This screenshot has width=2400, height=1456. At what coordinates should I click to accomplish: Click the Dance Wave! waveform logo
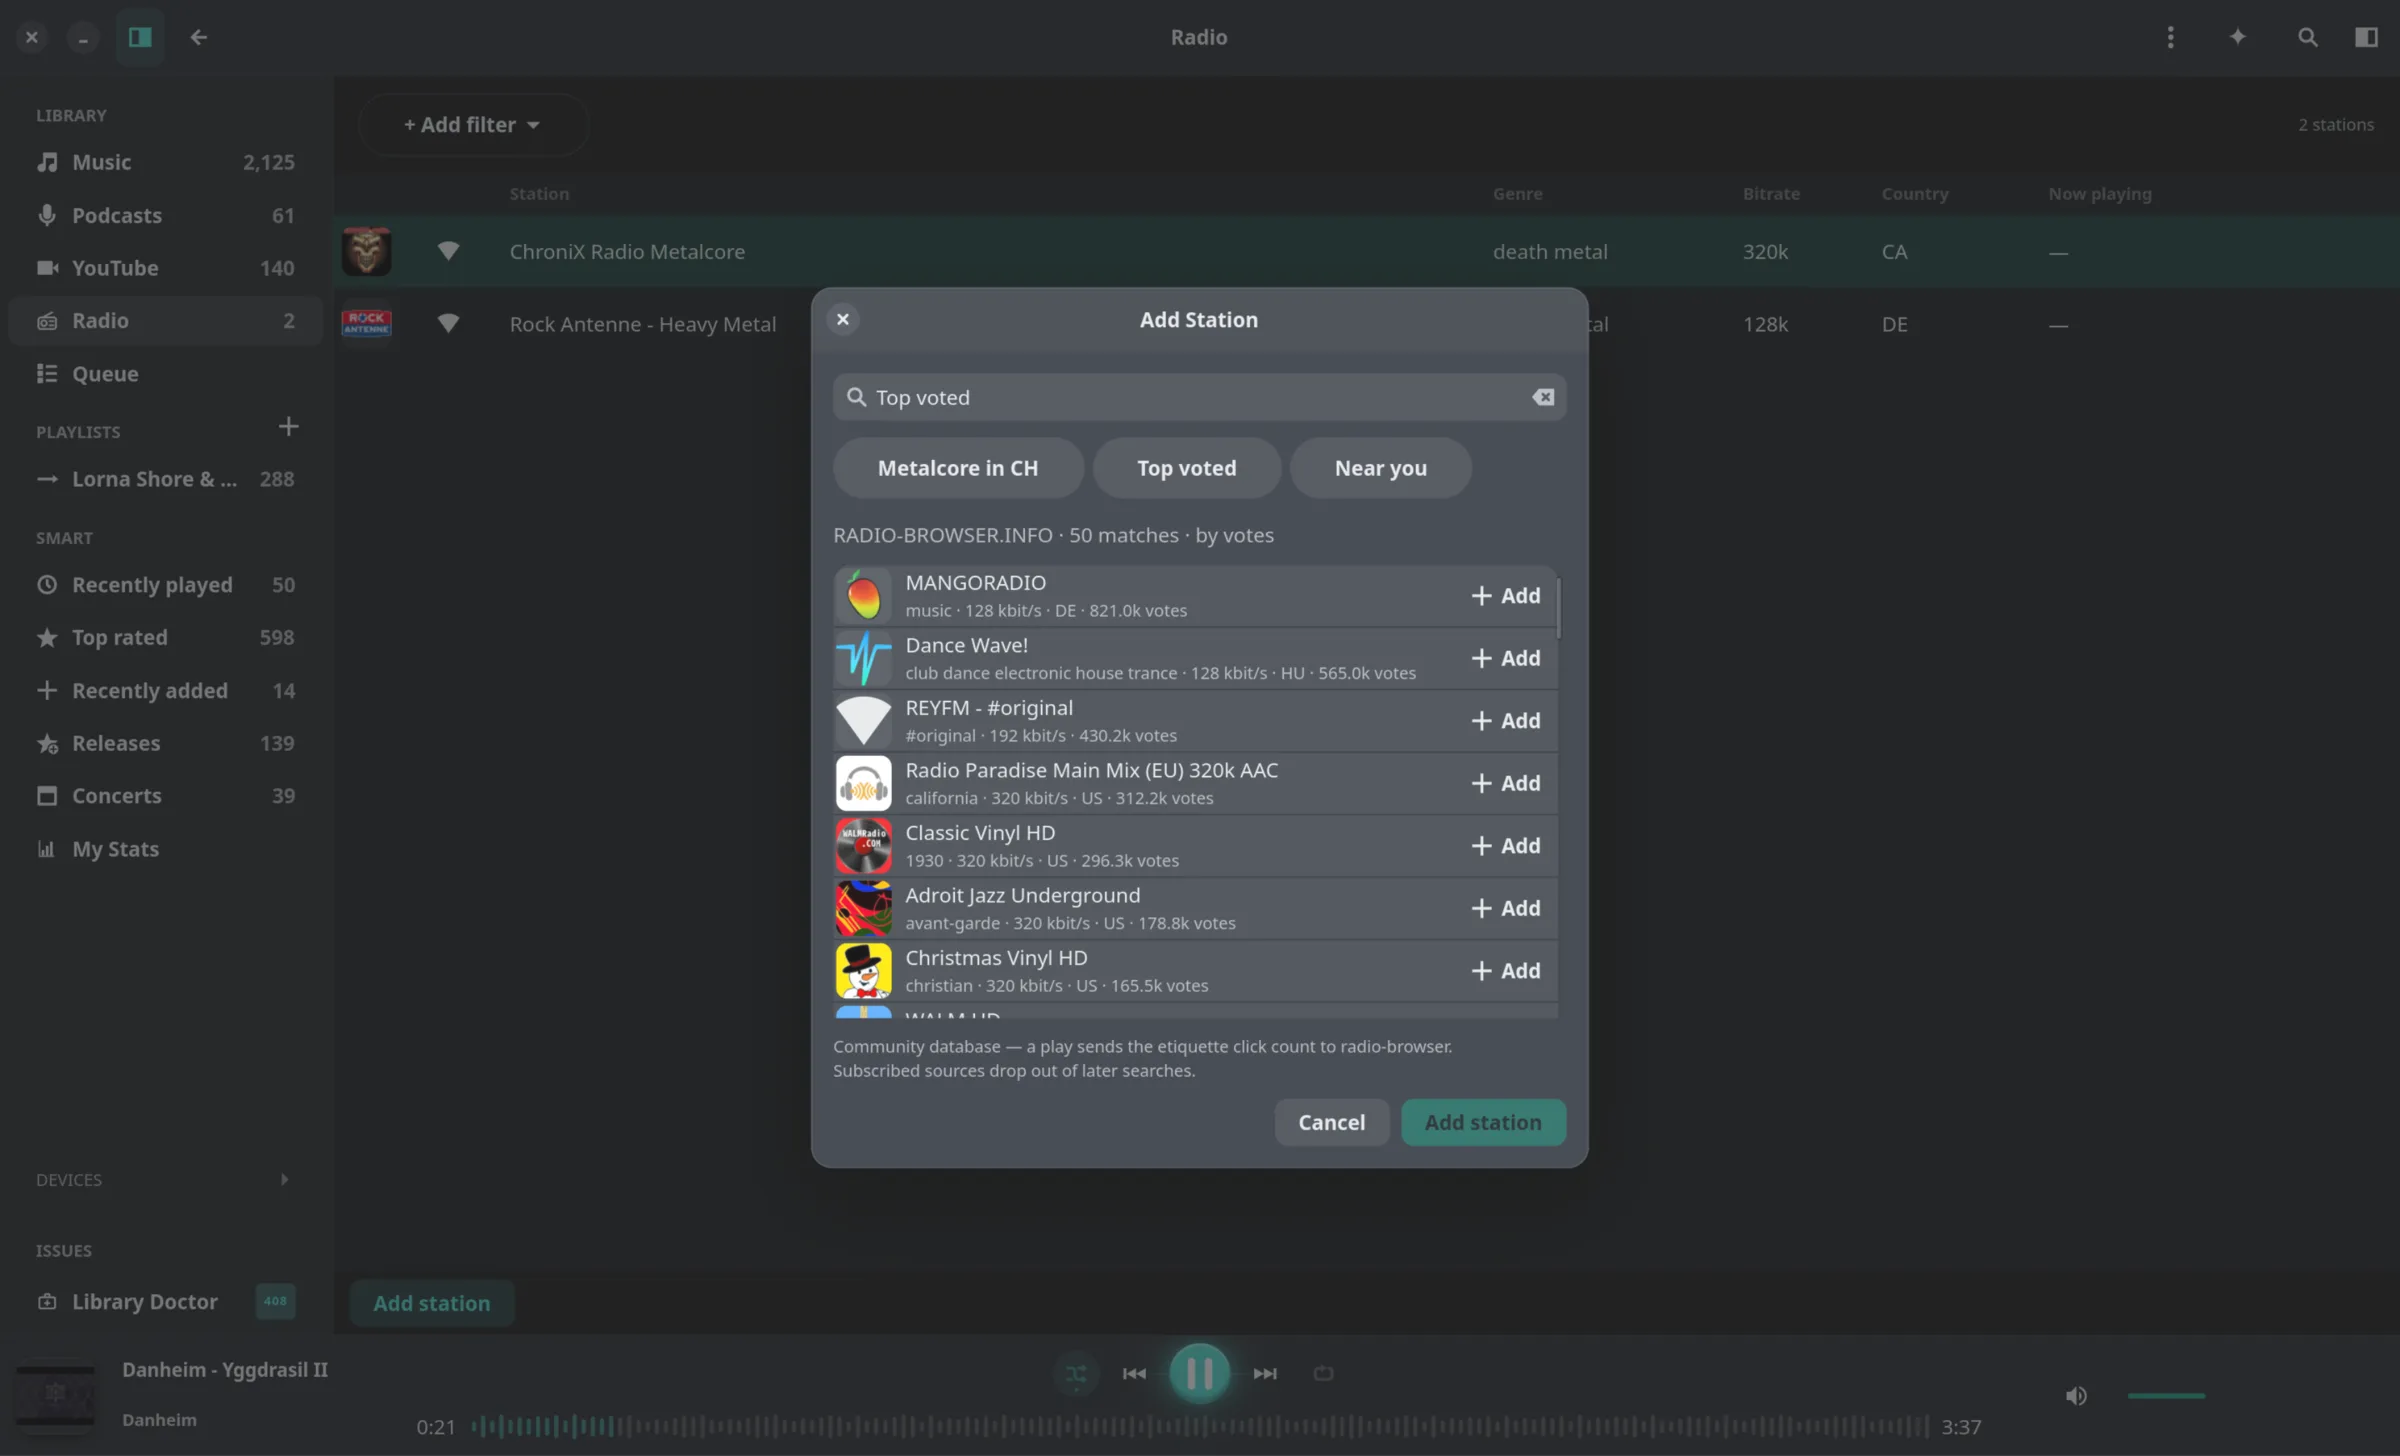click(863, 658)
